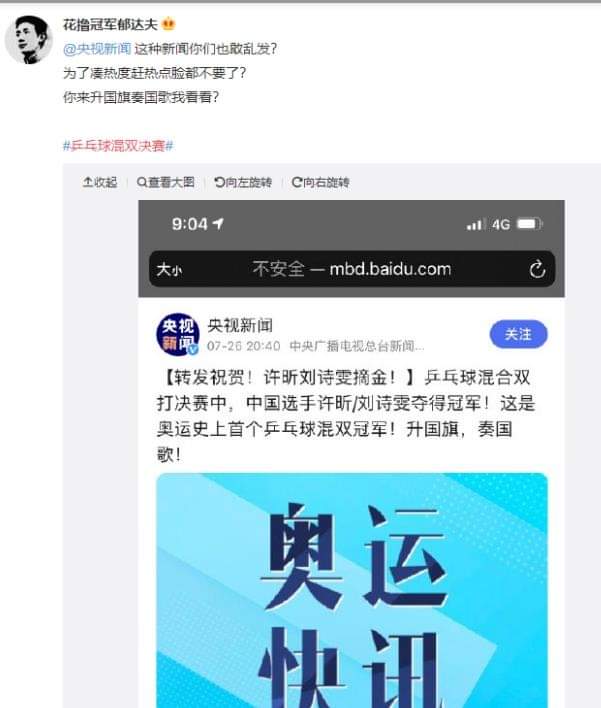The width and height of the screenshot is (601, 708).
Task: Rotate the image left with 向左旋转
Action: click(x=243, y=182)
